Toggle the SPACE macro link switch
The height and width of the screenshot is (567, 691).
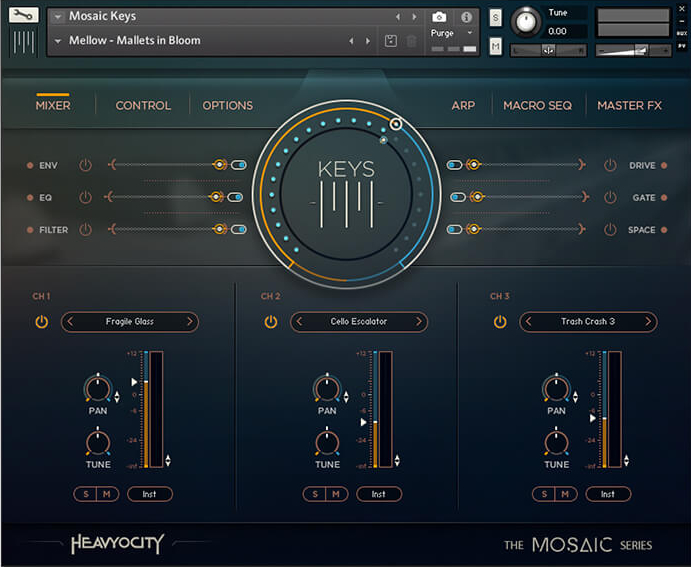tap(454, 229)
